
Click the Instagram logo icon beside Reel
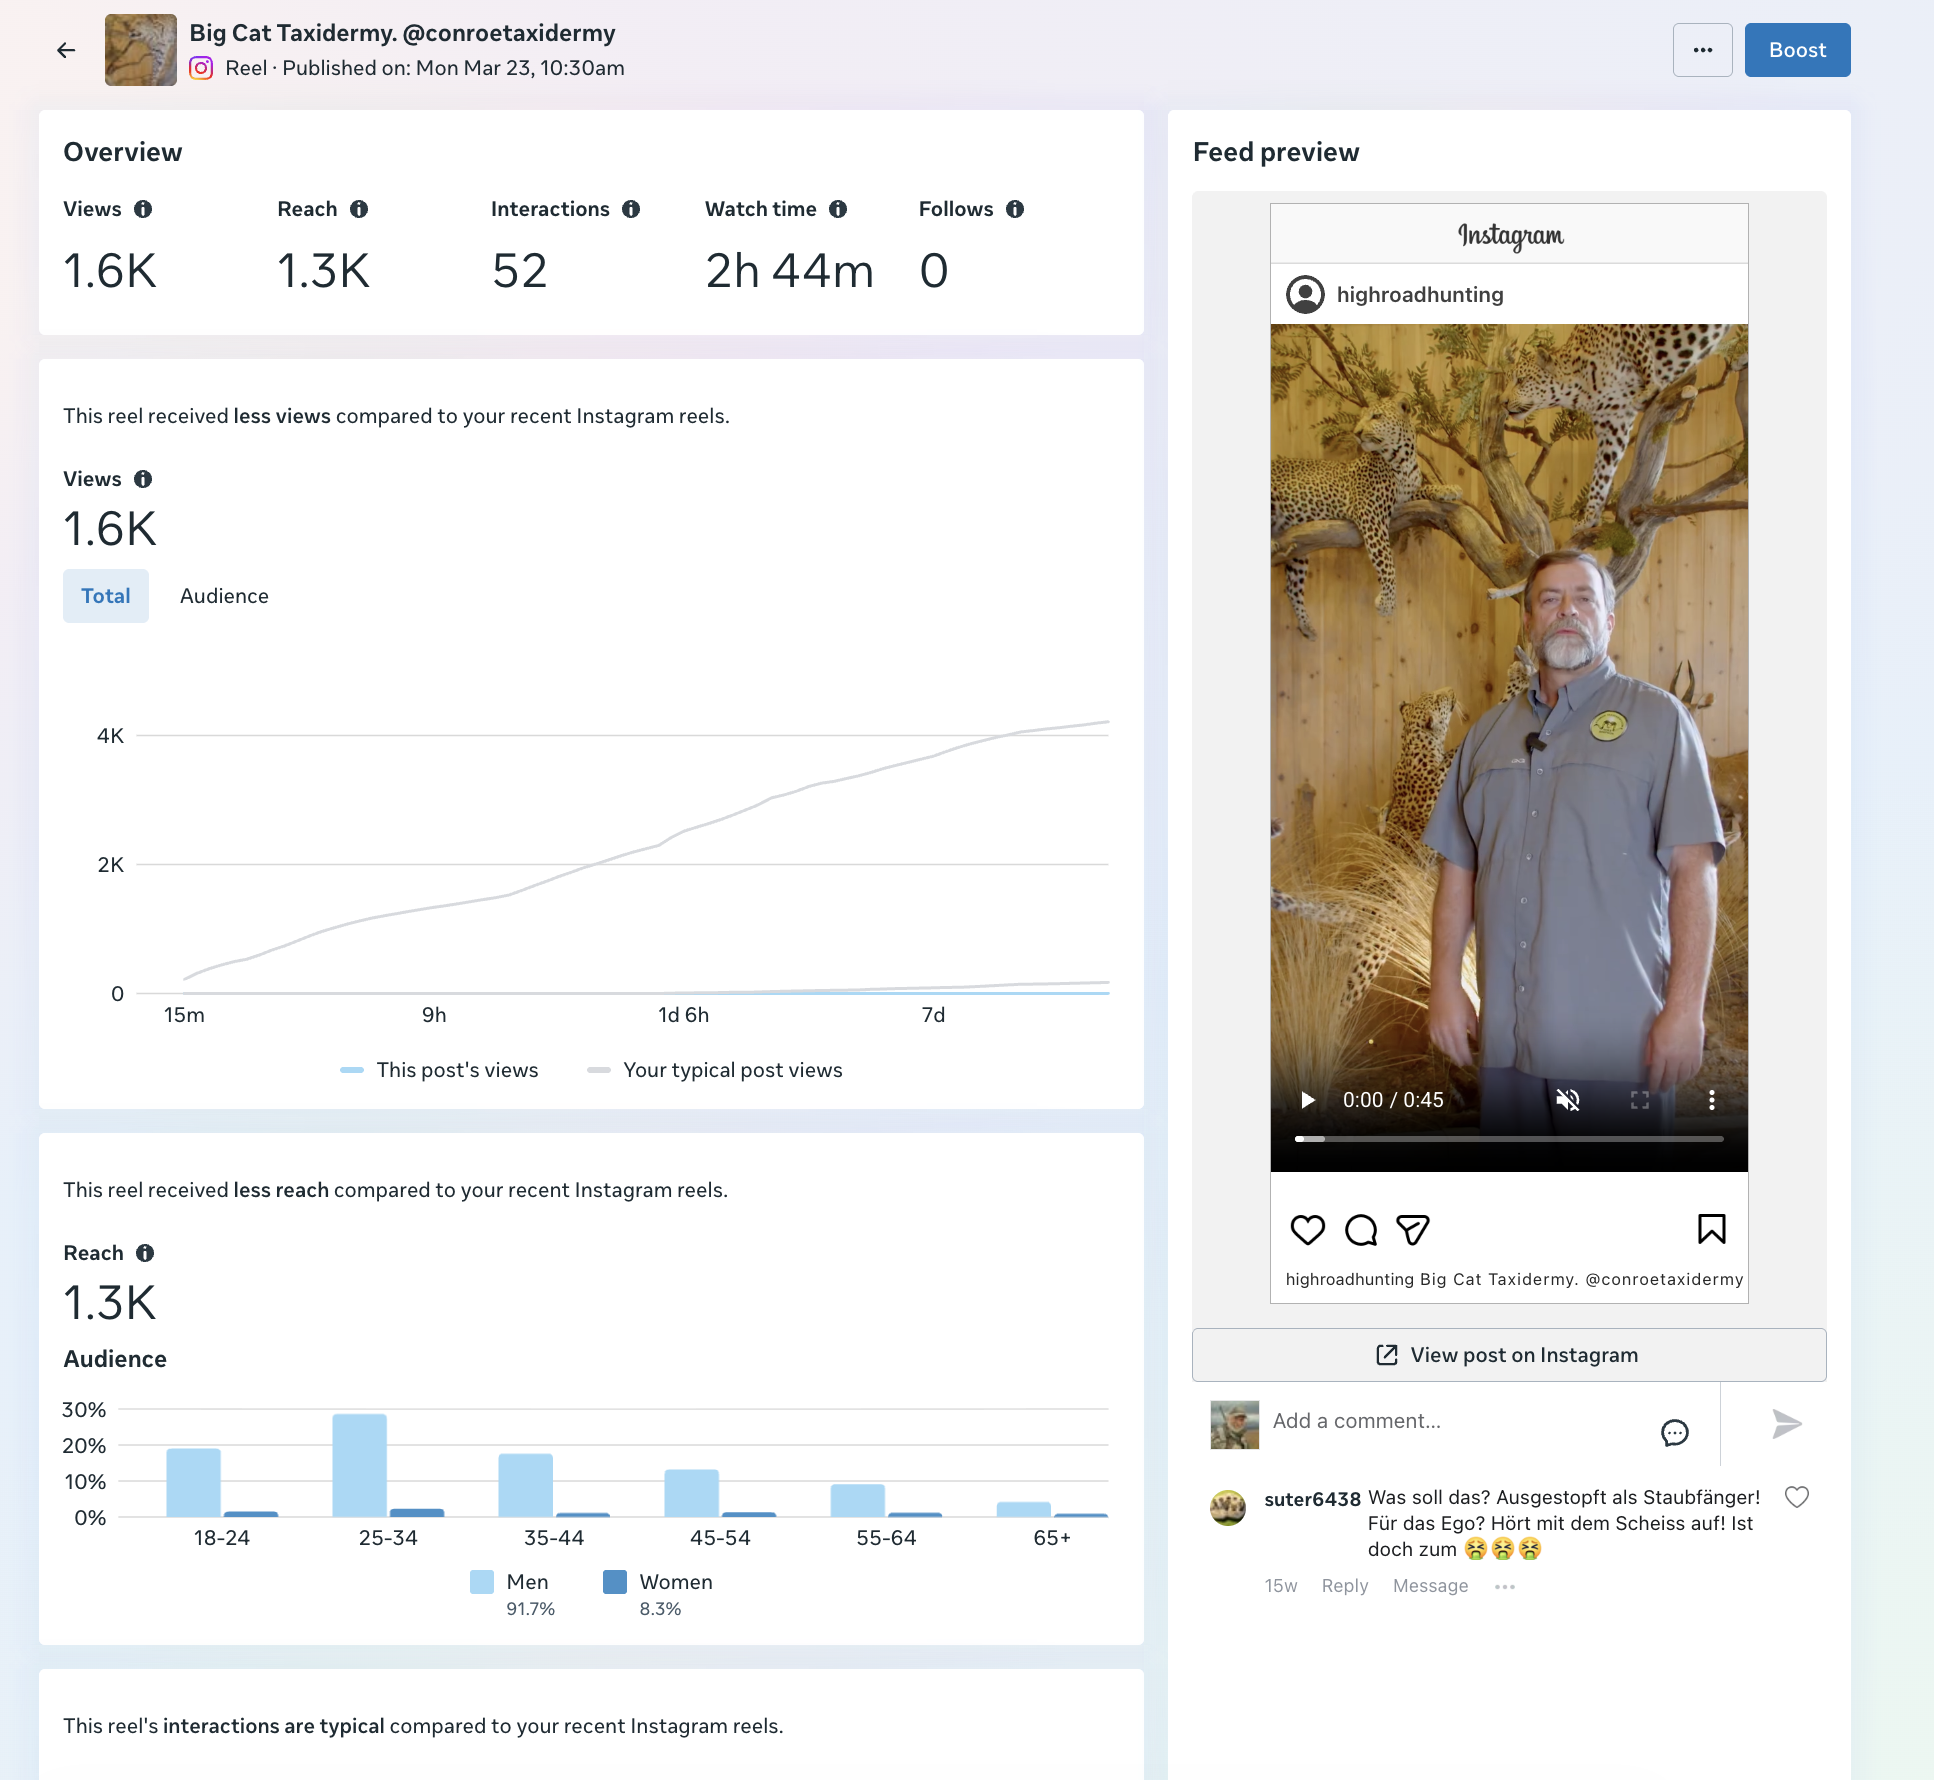[x=201, y=68]
